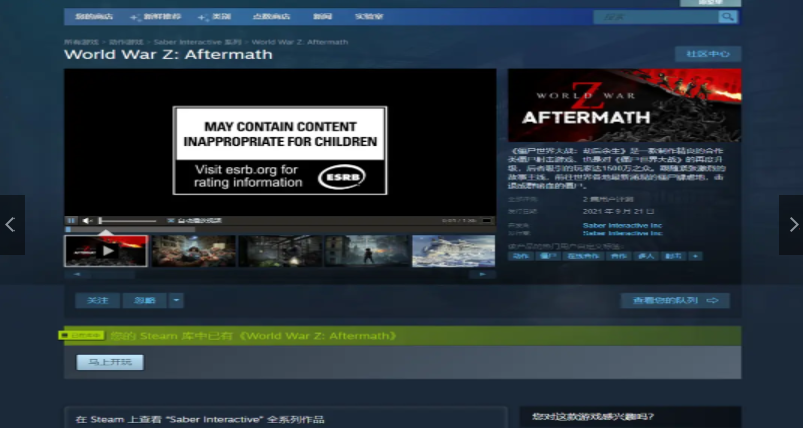Open the snowy ship screenshot thumbnail
803x428 pixels.
click(454, 251)
